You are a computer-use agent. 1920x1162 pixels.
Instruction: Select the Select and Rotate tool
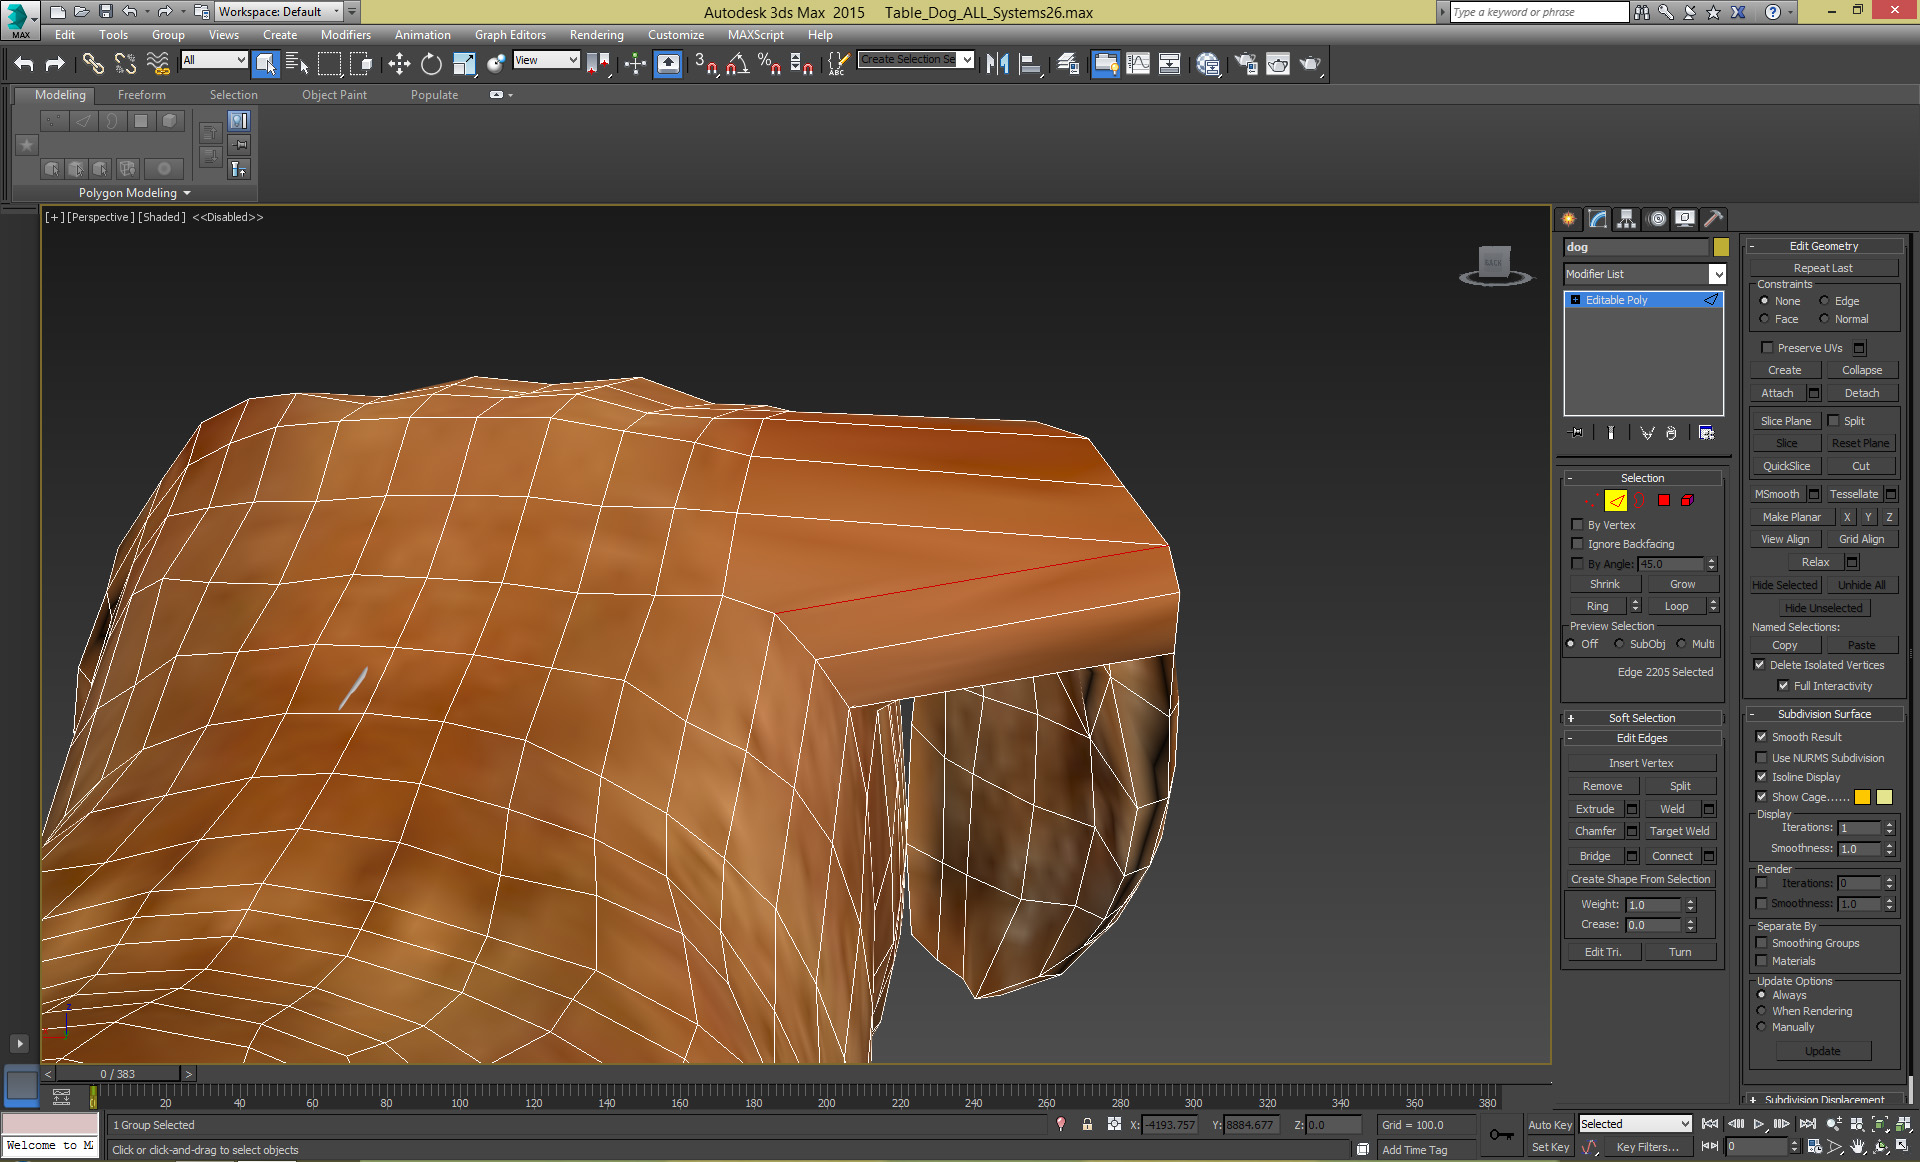tap(430, 63)
